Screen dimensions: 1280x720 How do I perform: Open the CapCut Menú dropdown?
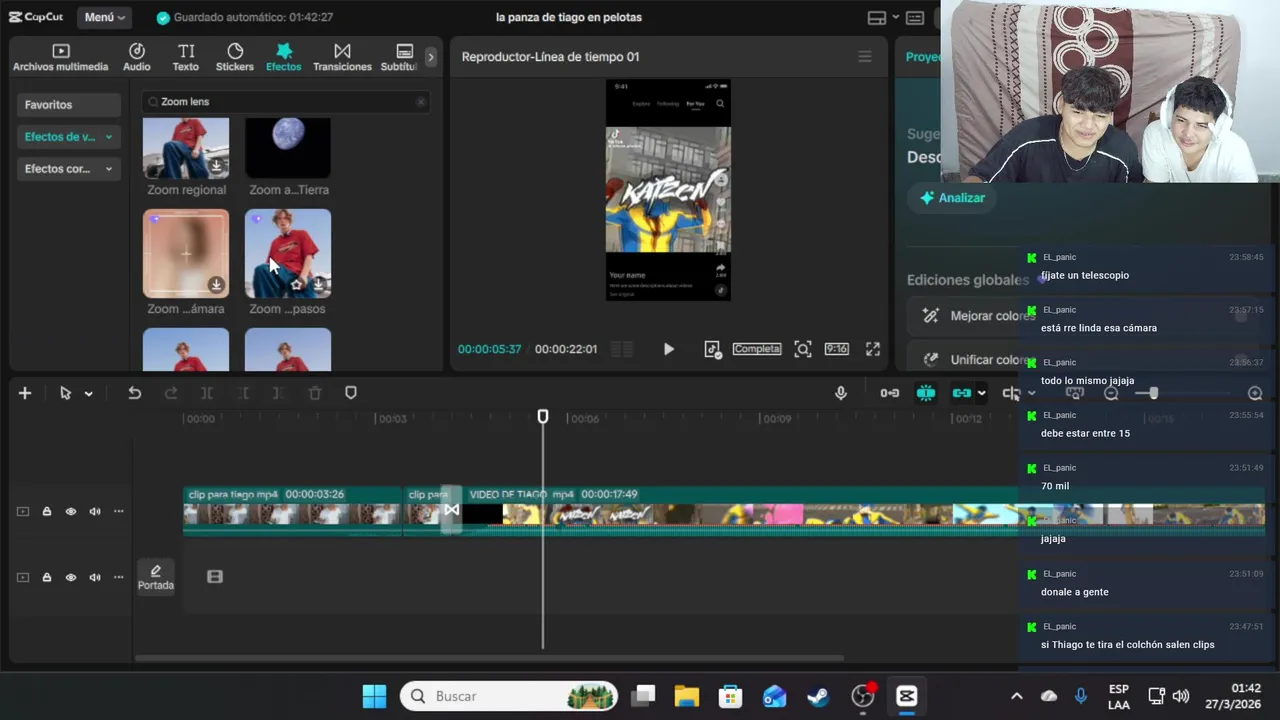click(104, 17)
